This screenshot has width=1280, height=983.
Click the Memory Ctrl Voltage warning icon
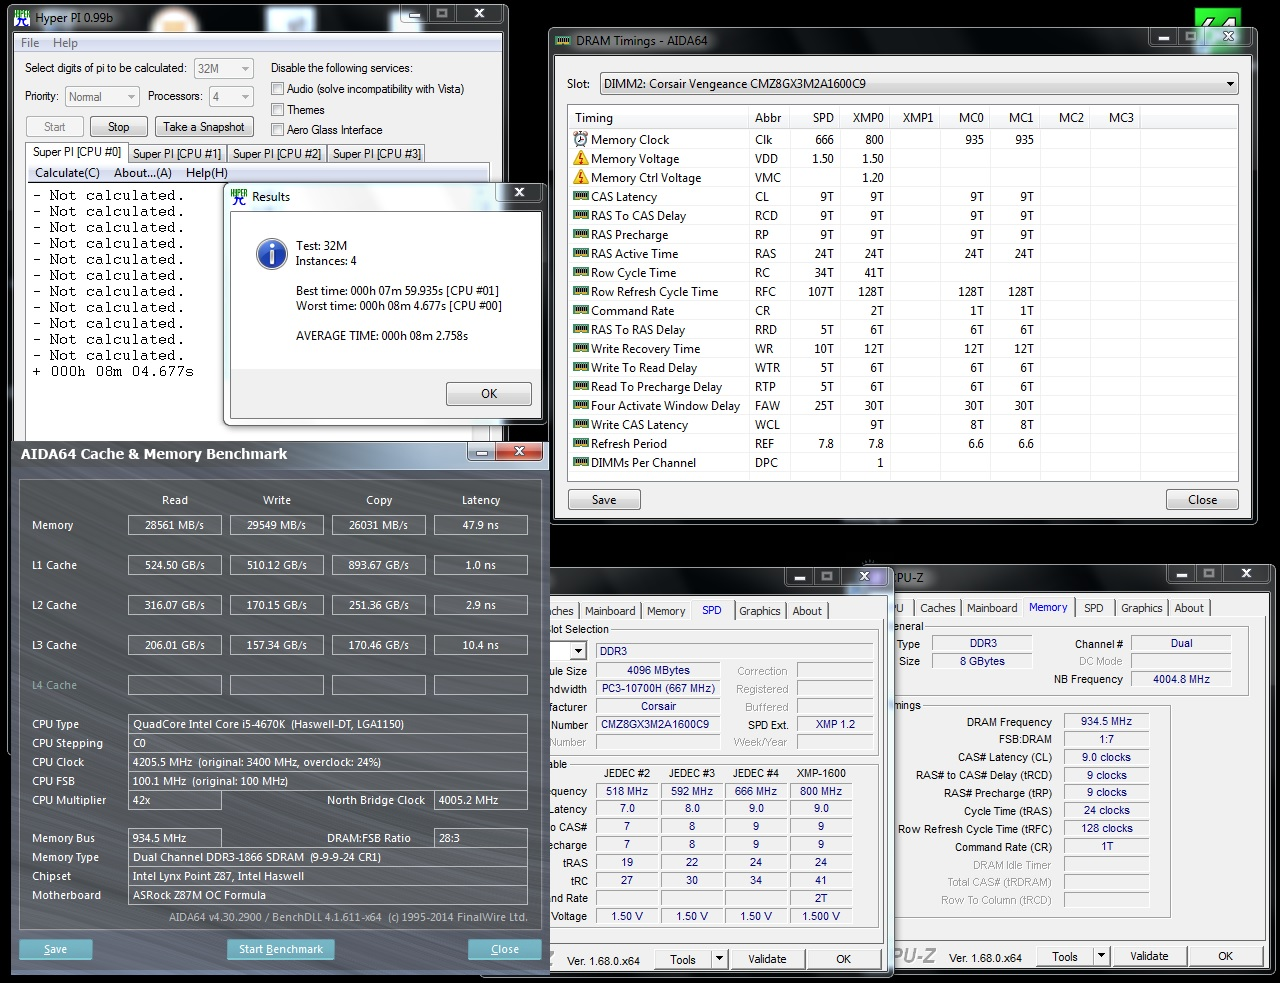click(581, 177)
